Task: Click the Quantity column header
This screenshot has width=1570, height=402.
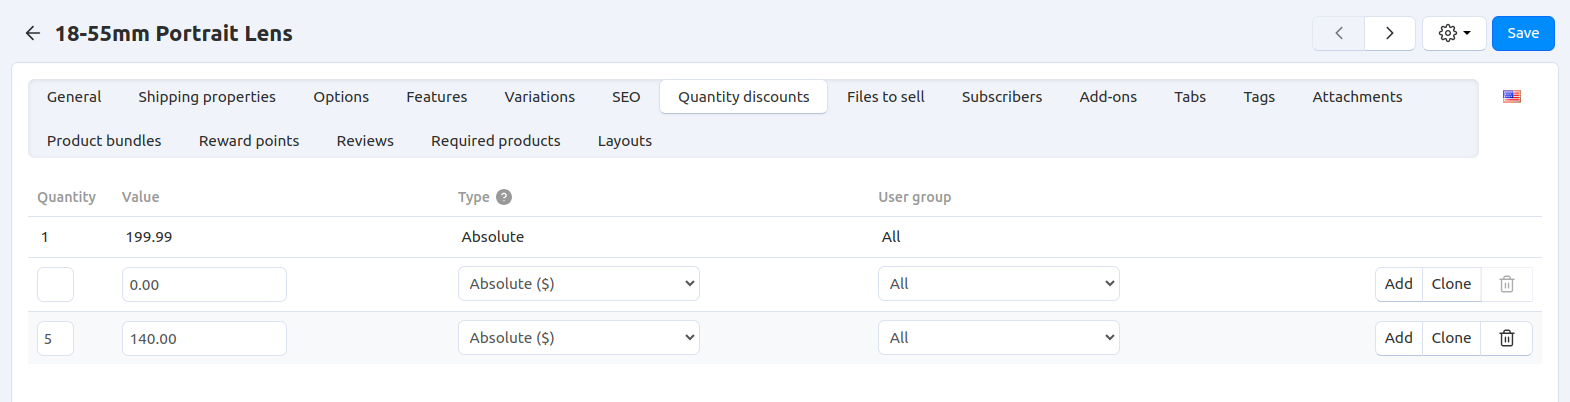Action: (67, 197)
